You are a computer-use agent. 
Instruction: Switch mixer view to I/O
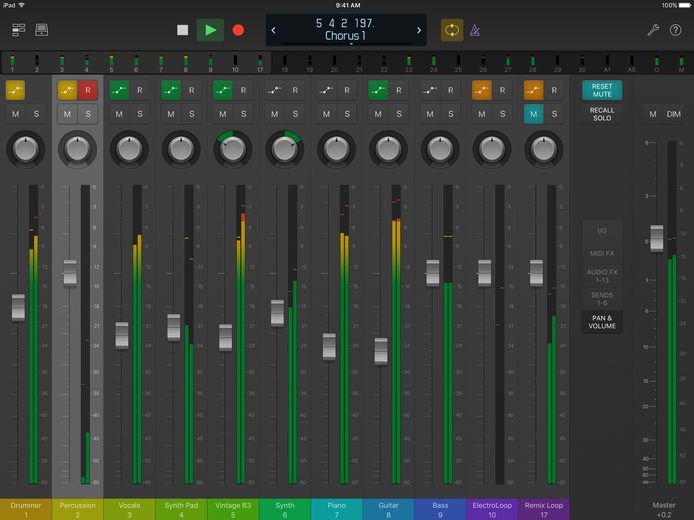coord(602,231)
